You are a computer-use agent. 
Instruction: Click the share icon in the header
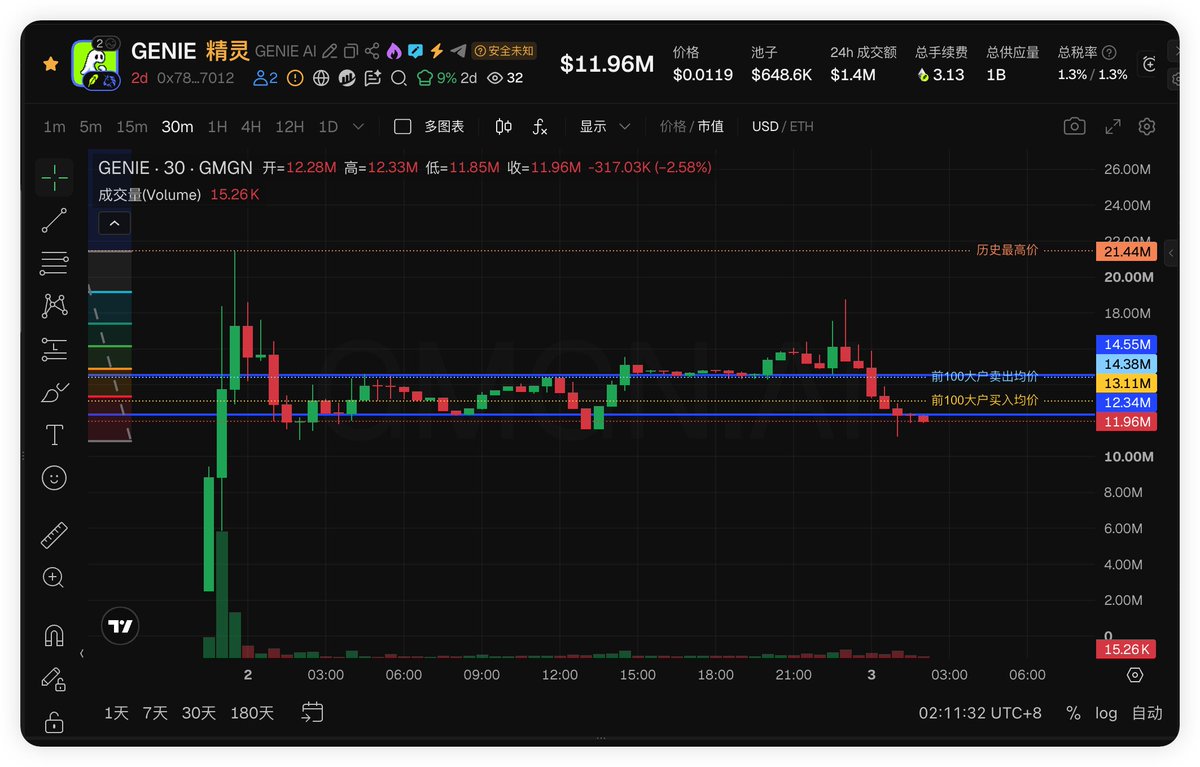(372, 51)
